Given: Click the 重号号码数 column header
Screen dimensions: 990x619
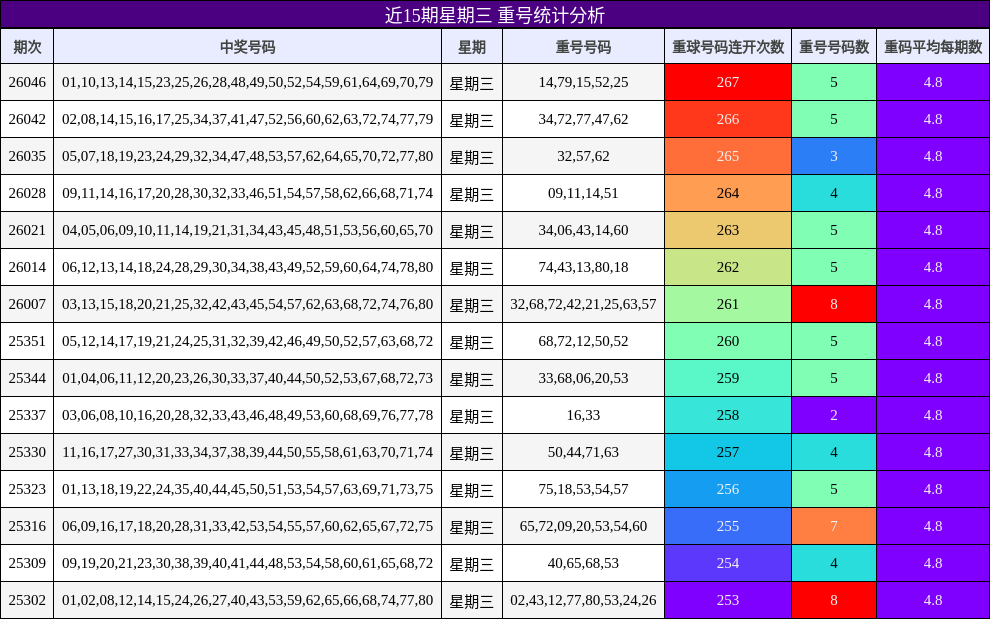Looking at the screenshot, I should [x=833, y=45].
